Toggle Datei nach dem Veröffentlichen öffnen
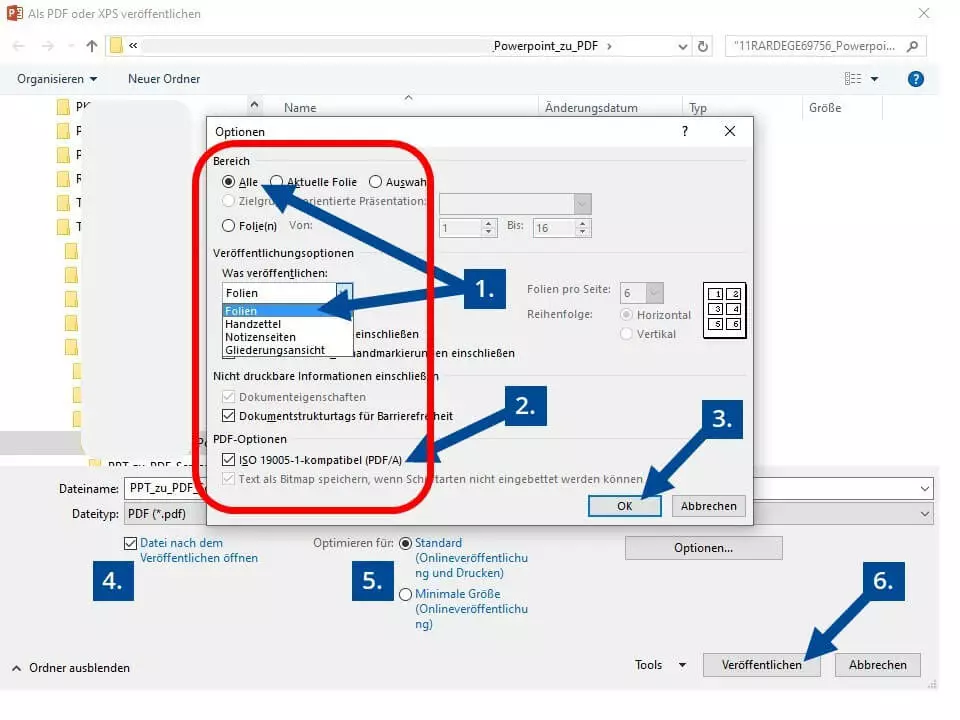The width and height of the screenshot is (960, 720). click(130, 543)
